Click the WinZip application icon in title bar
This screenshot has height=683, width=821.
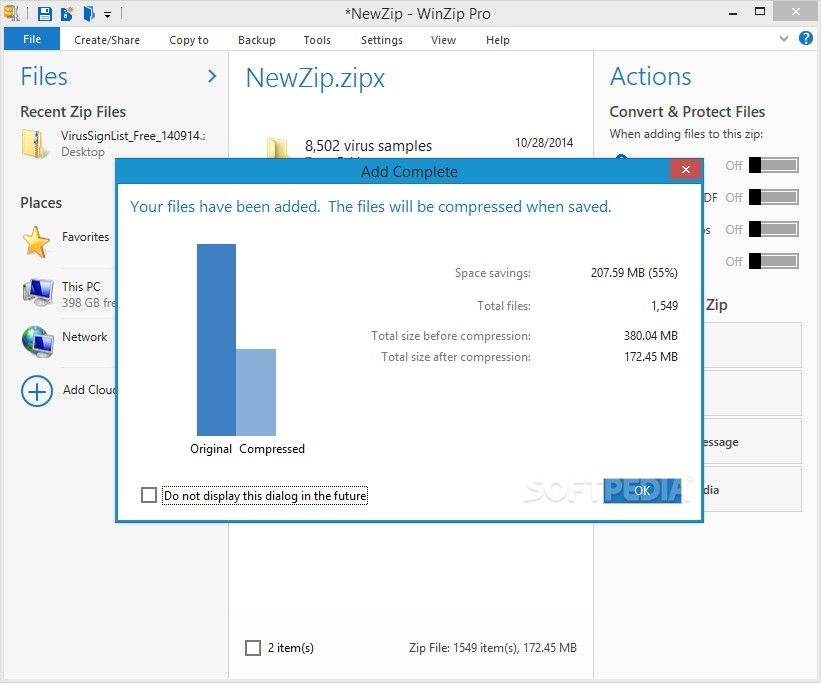click(x=12, y=13)
